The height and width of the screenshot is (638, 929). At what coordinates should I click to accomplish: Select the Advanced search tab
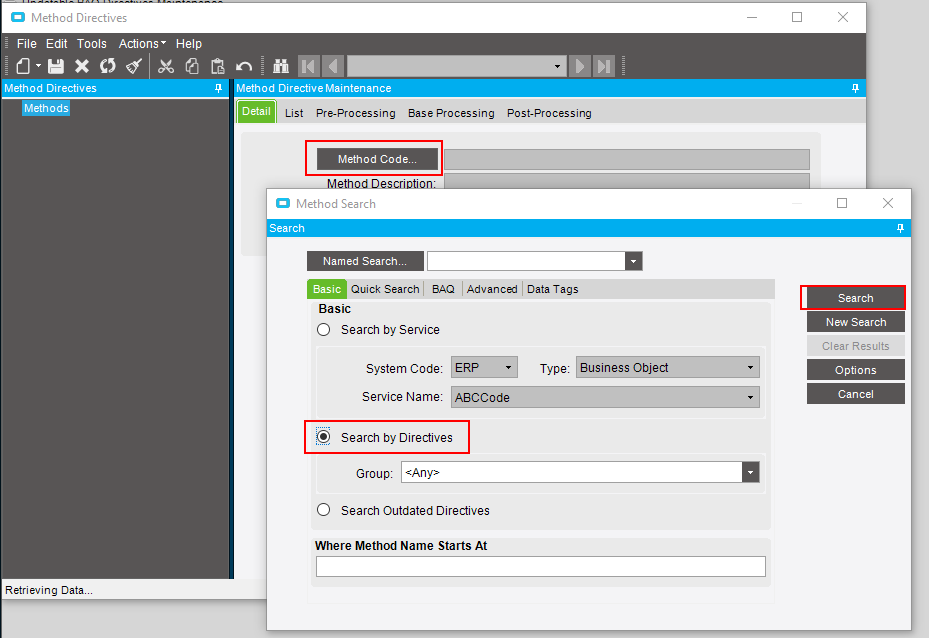(492, 289)
